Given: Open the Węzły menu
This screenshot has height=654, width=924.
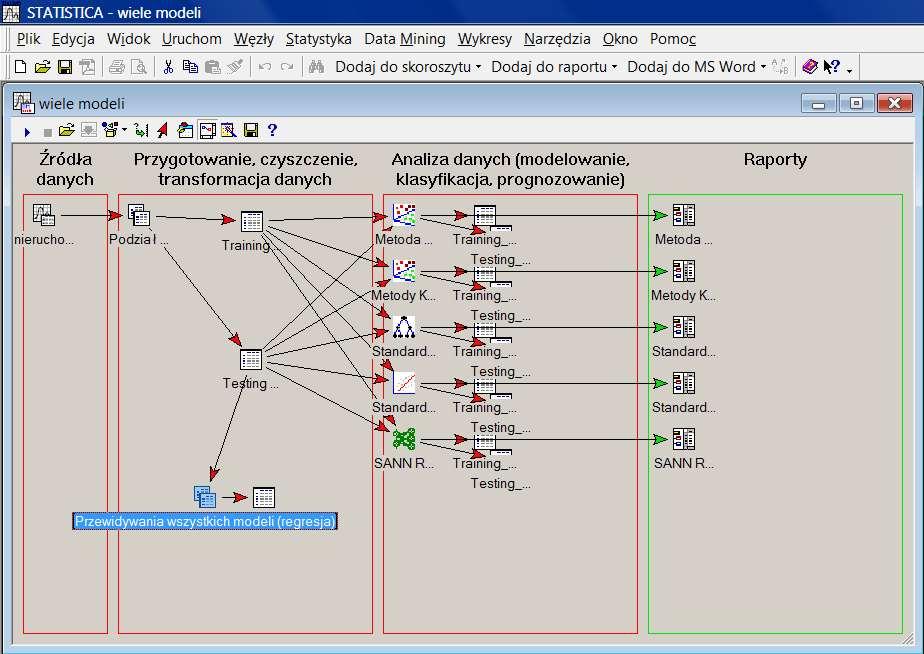Looking at the screenshot, I should pos(253,39).
